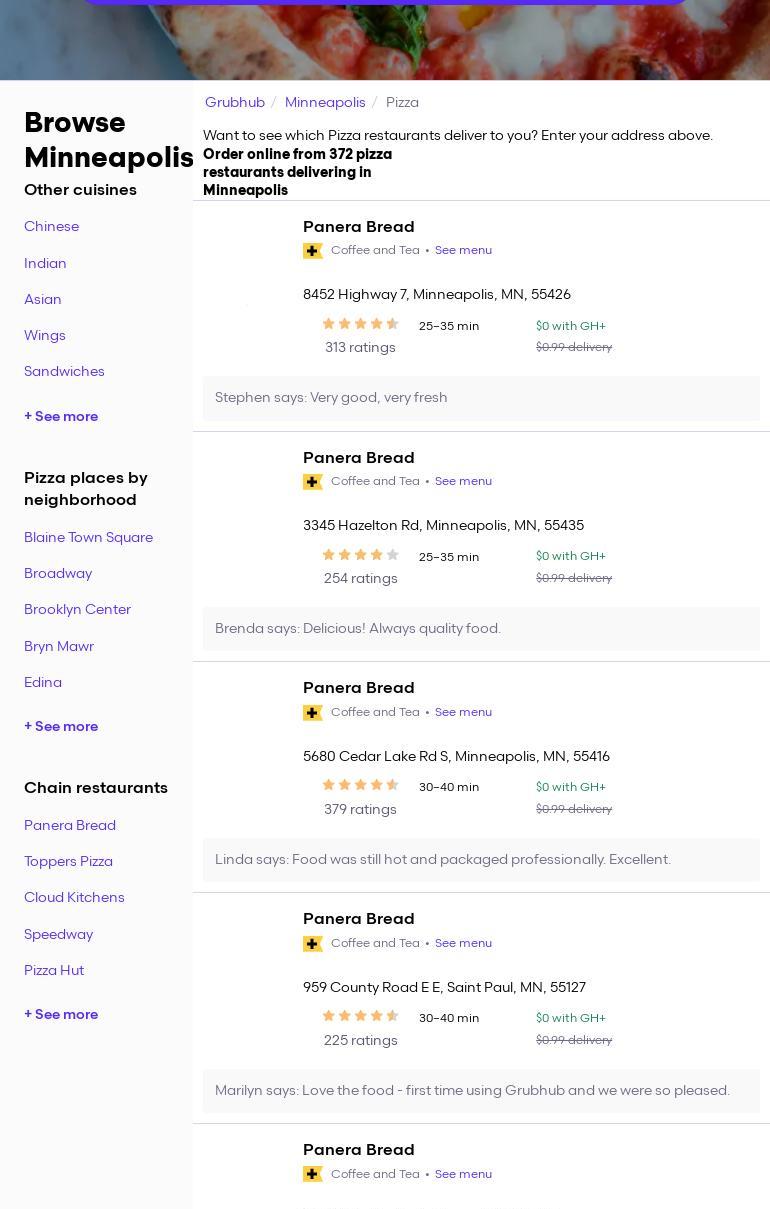Expand See more under Other cuisines
This screenshot has width=770, height=1209.
coord(61,416)
